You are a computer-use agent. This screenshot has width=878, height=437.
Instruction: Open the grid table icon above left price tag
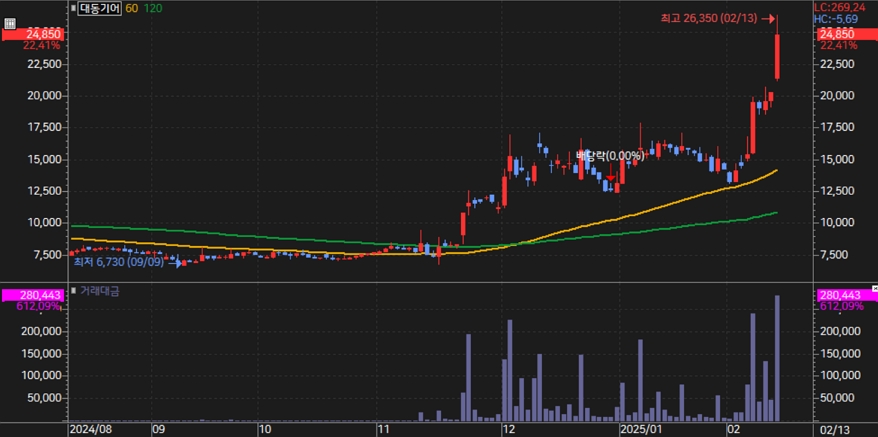[x=10, y=24]
